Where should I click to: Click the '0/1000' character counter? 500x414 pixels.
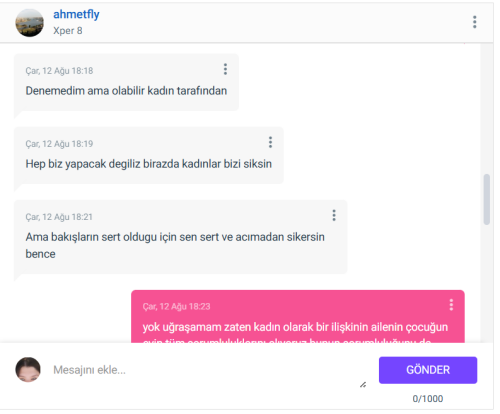point(428,399)
